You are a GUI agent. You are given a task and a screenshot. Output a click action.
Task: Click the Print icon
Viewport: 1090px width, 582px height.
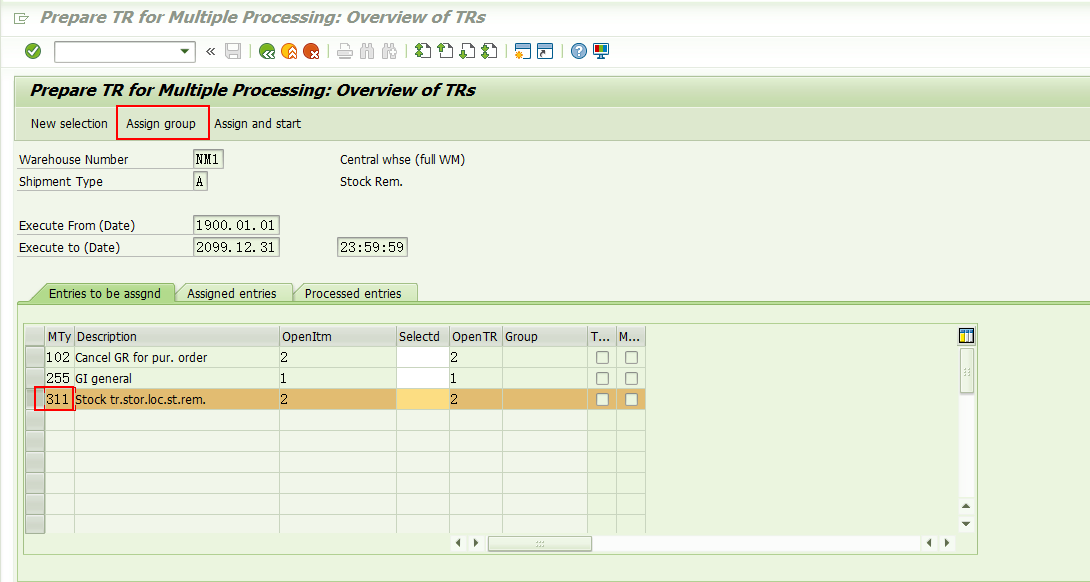pos(345,51)
